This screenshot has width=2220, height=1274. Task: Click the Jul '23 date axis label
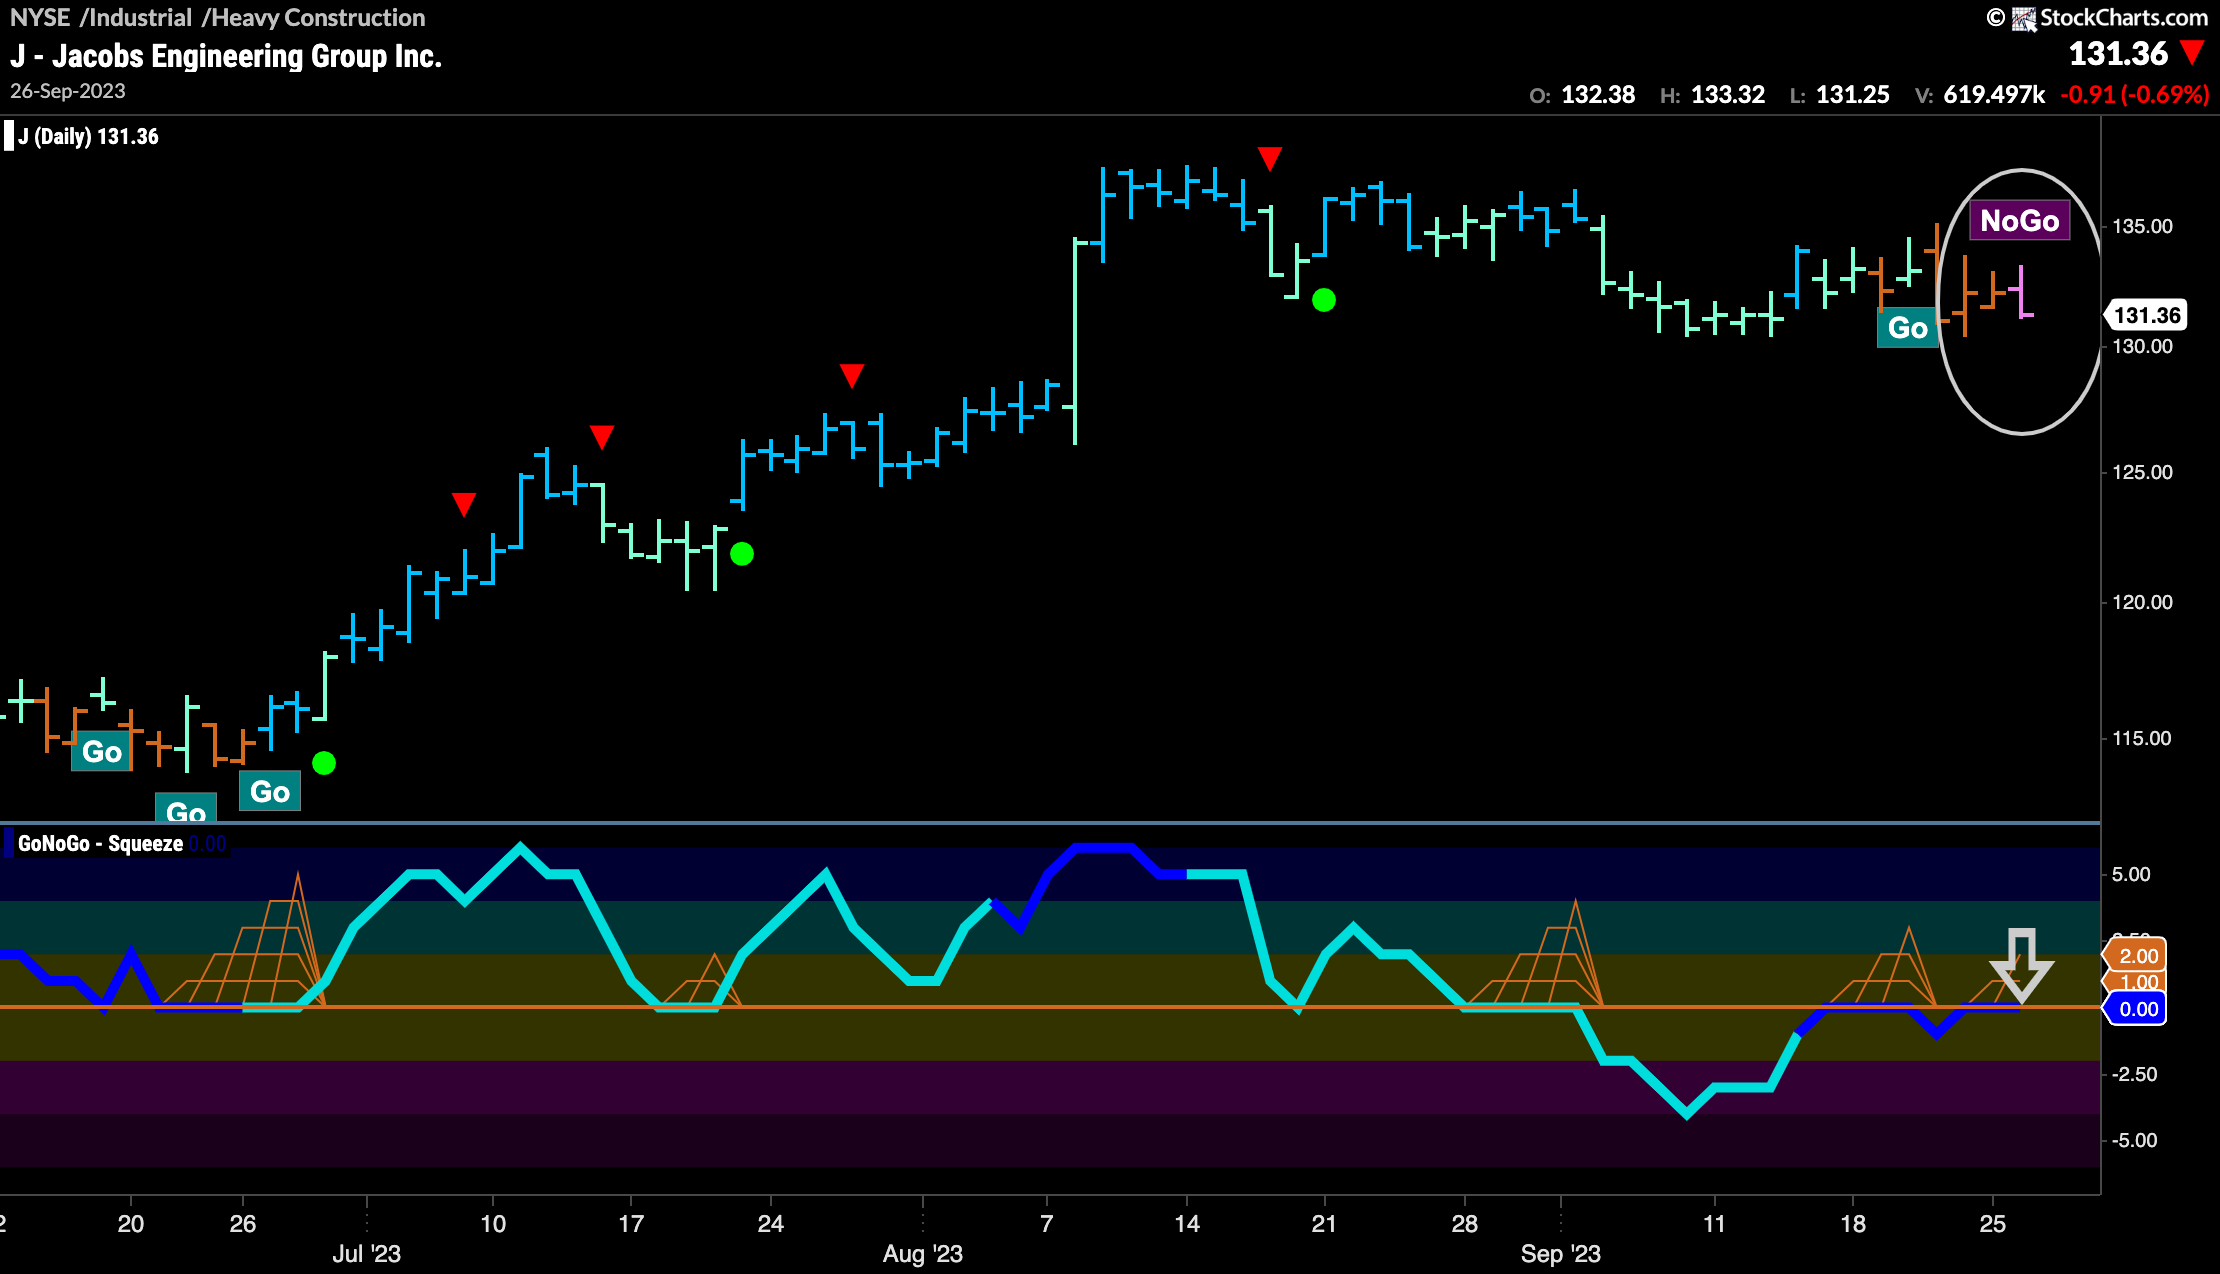366,1254
